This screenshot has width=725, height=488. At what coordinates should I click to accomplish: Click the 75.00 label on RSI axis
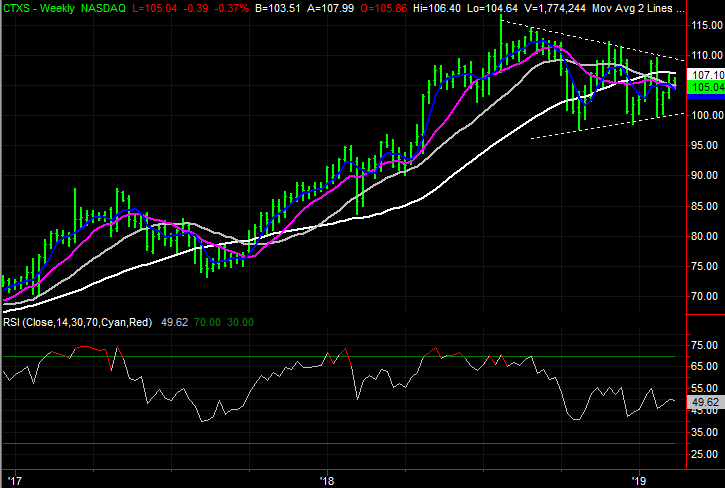pyautogui.click(x=706, y=345)
